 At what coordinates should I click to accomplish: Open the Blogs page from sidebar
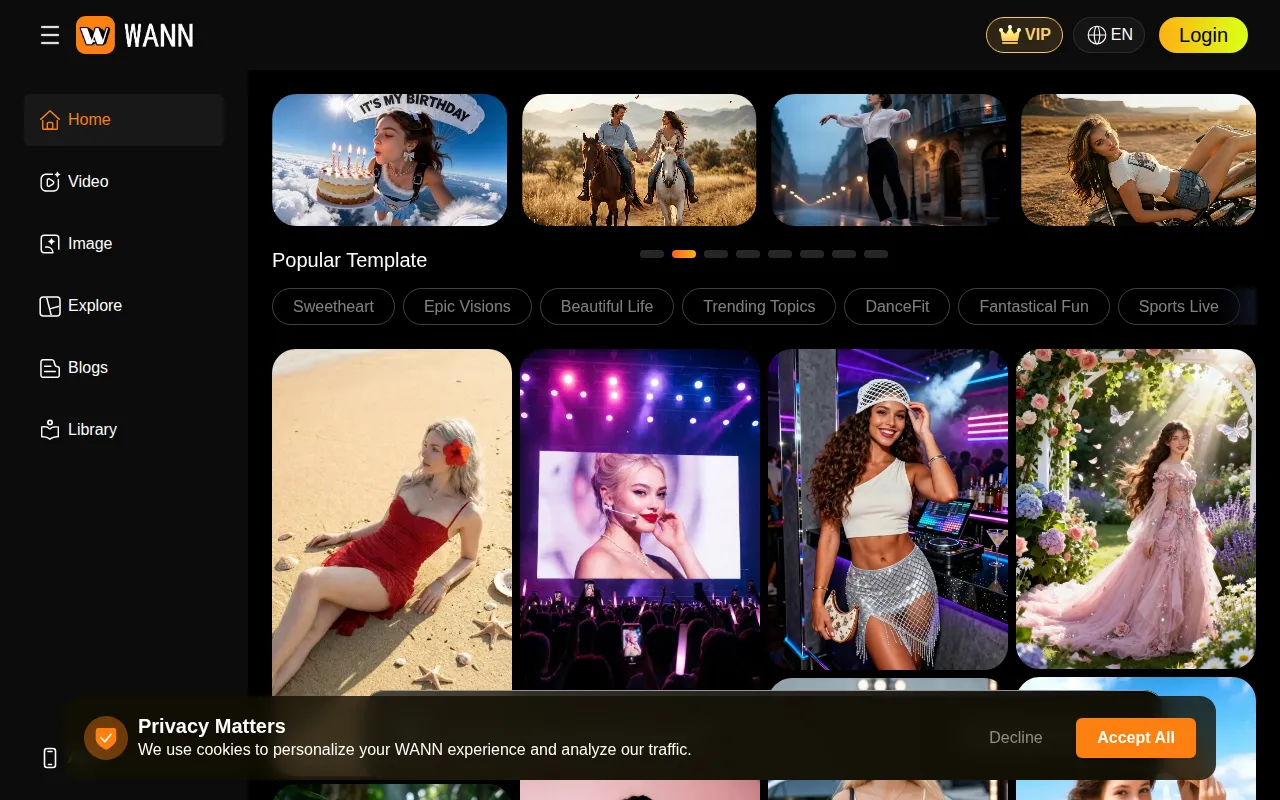[124, 368]
